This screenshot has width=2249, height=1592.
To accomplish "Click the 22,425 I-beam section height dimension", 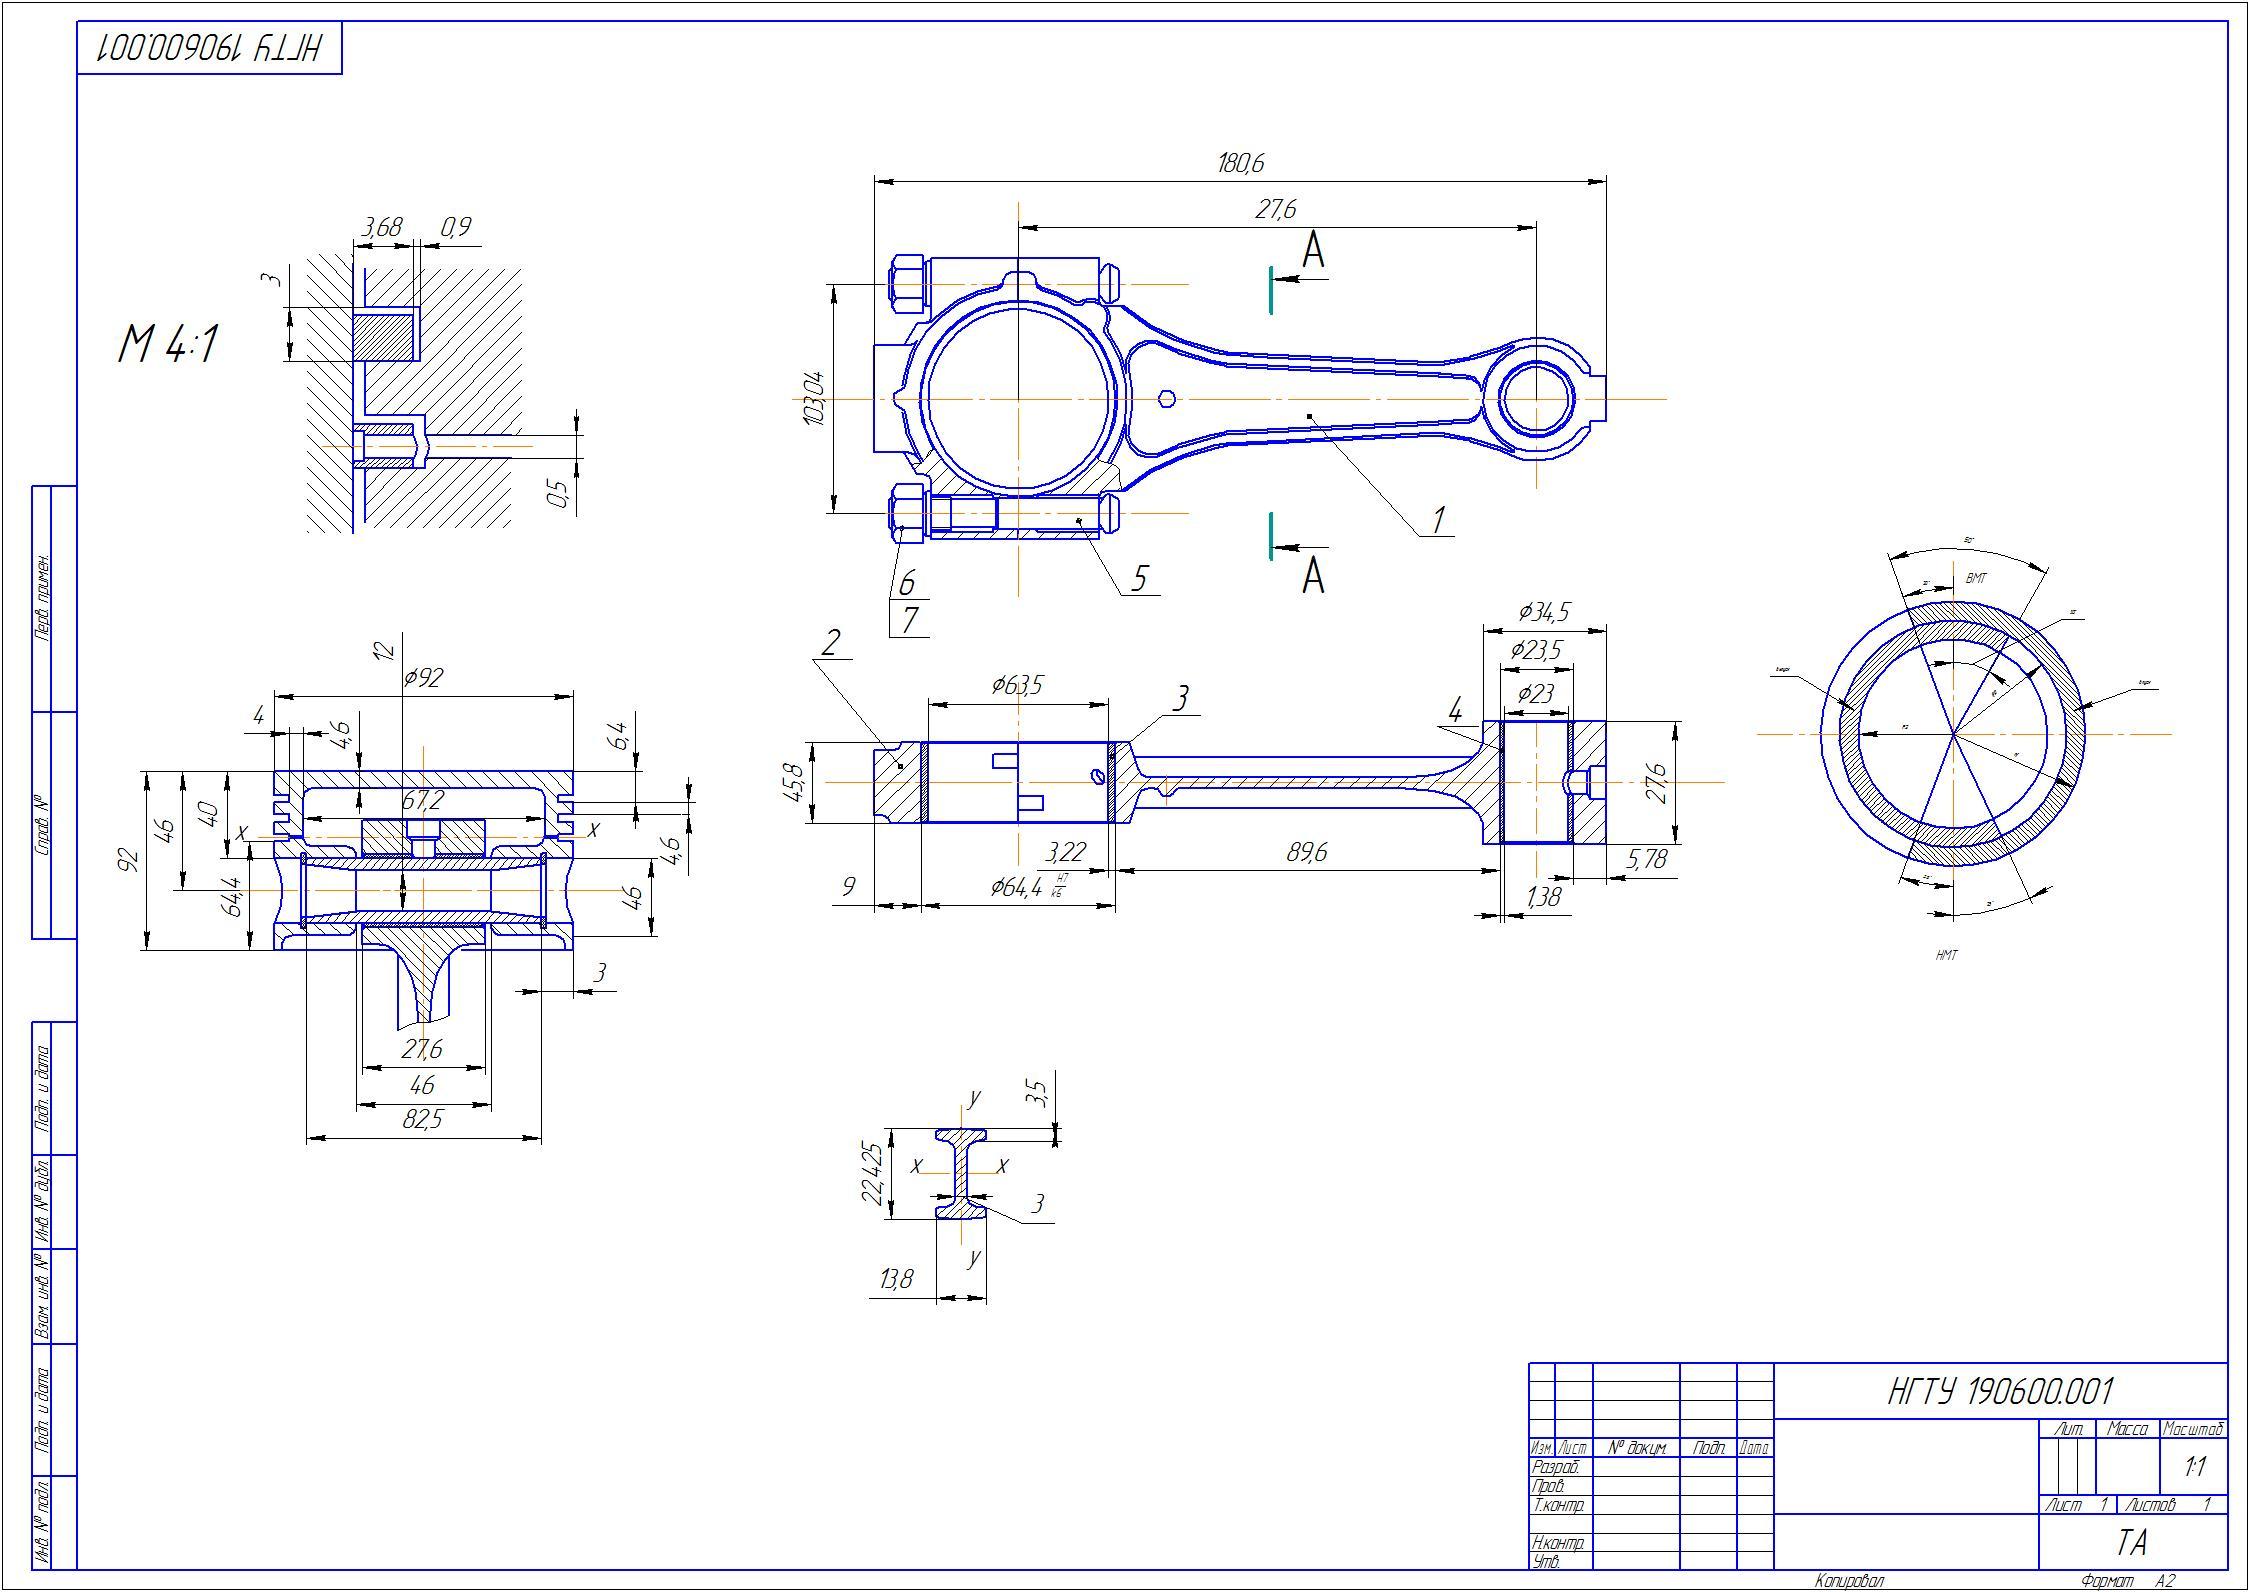I will tap(873, 1173).
